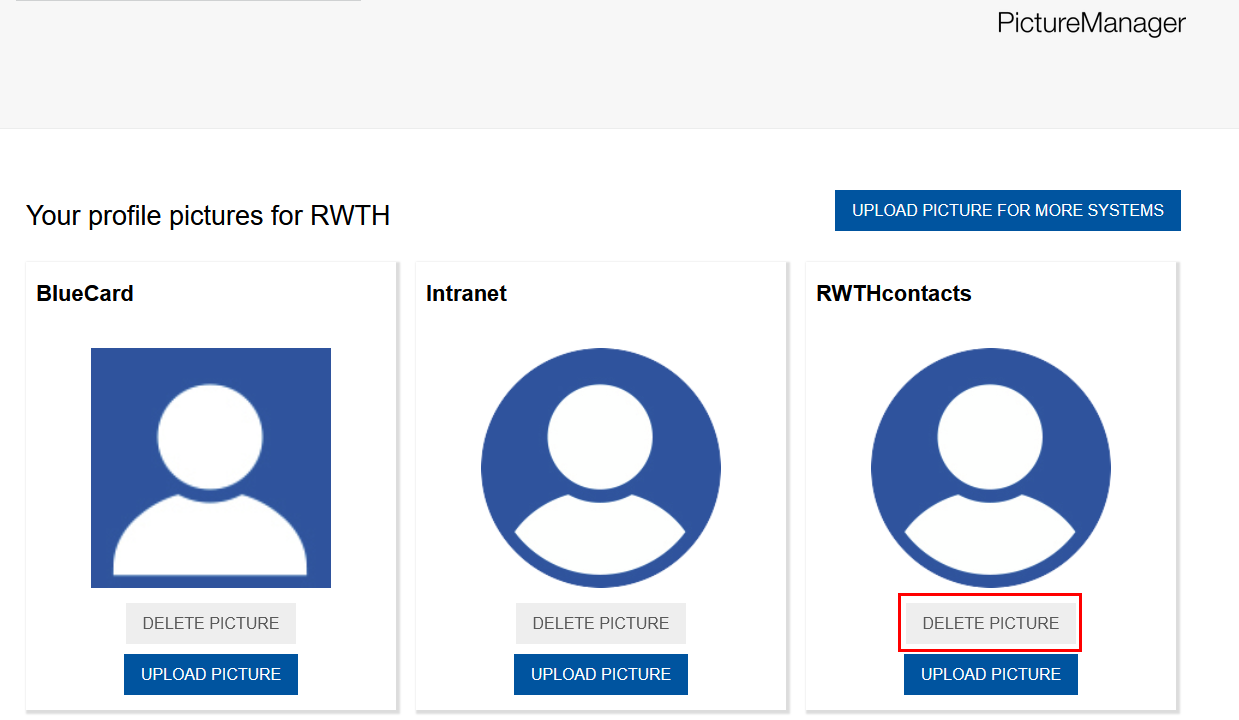The width and height of the screenshot is (1239, 720).
Task: Click the BlueCard card heading
Action: point(84,293)
